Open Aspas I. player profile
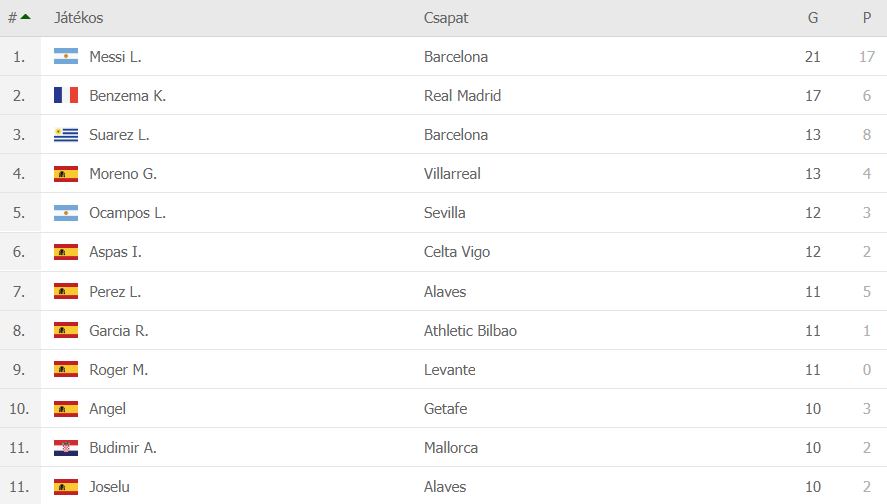This screenshot has width=887, height=504. (115, 252)
